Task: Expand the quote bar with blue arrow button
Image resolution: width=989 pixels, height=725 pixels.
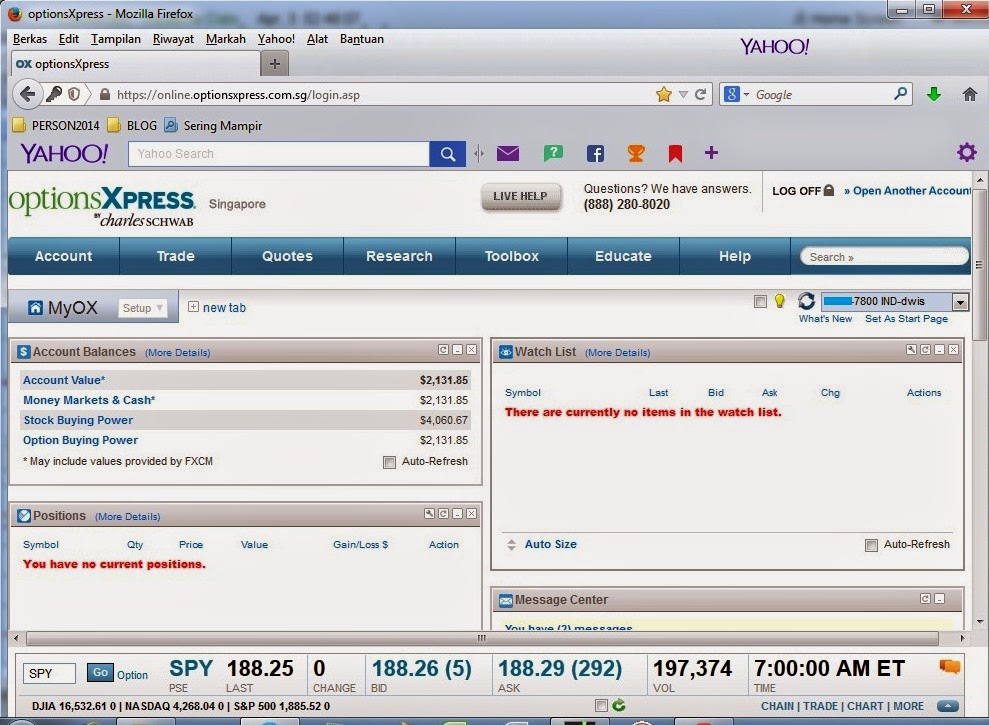Action: point(947,706)
